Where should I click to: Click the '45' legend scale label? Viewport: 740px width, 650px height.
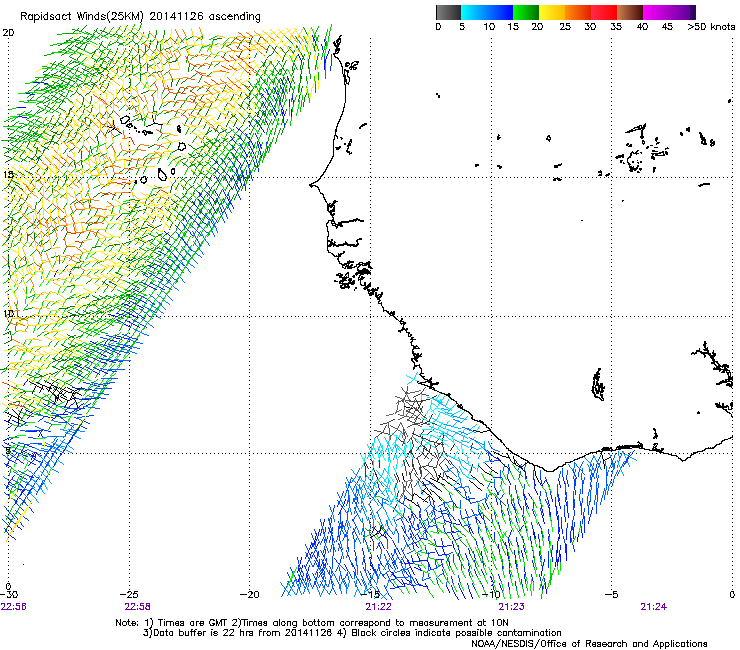coord(667,27)
